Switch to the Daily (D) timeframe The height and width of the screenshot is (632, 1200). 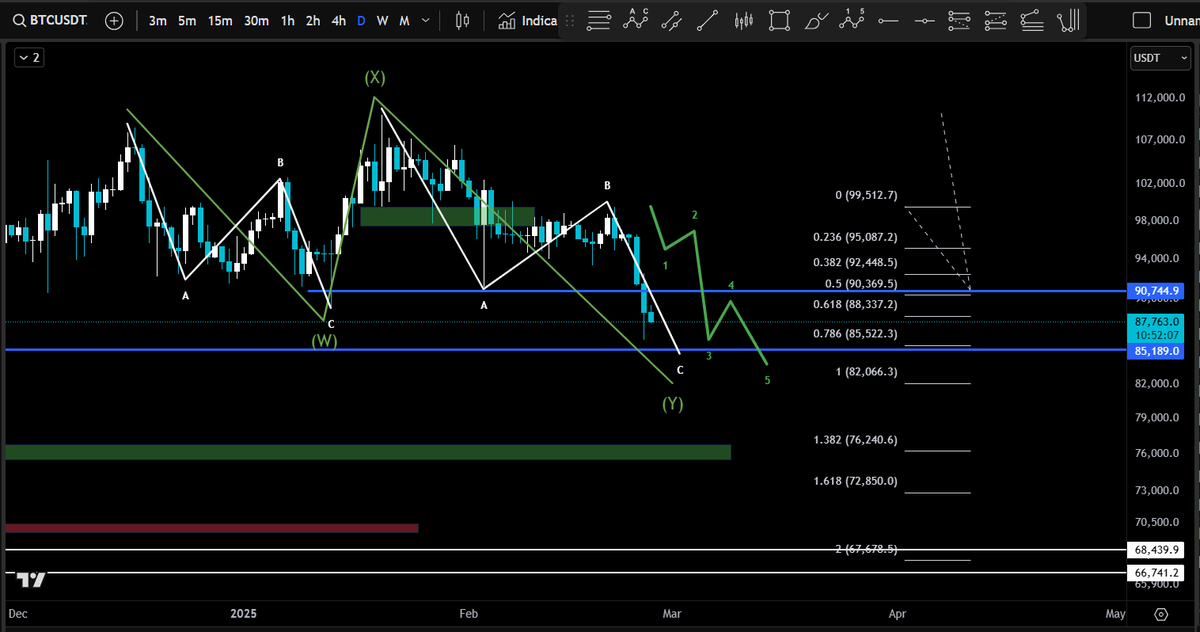point(361,20)
